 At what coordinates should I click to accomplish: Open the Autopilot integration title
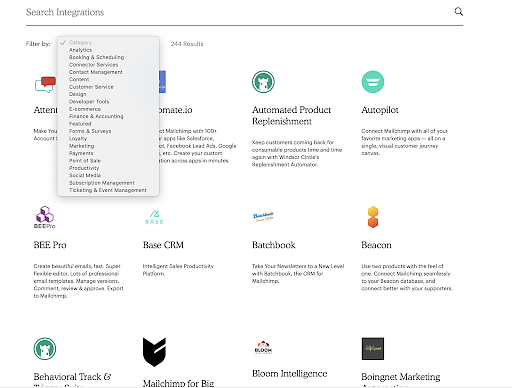(x=380, y=110)
